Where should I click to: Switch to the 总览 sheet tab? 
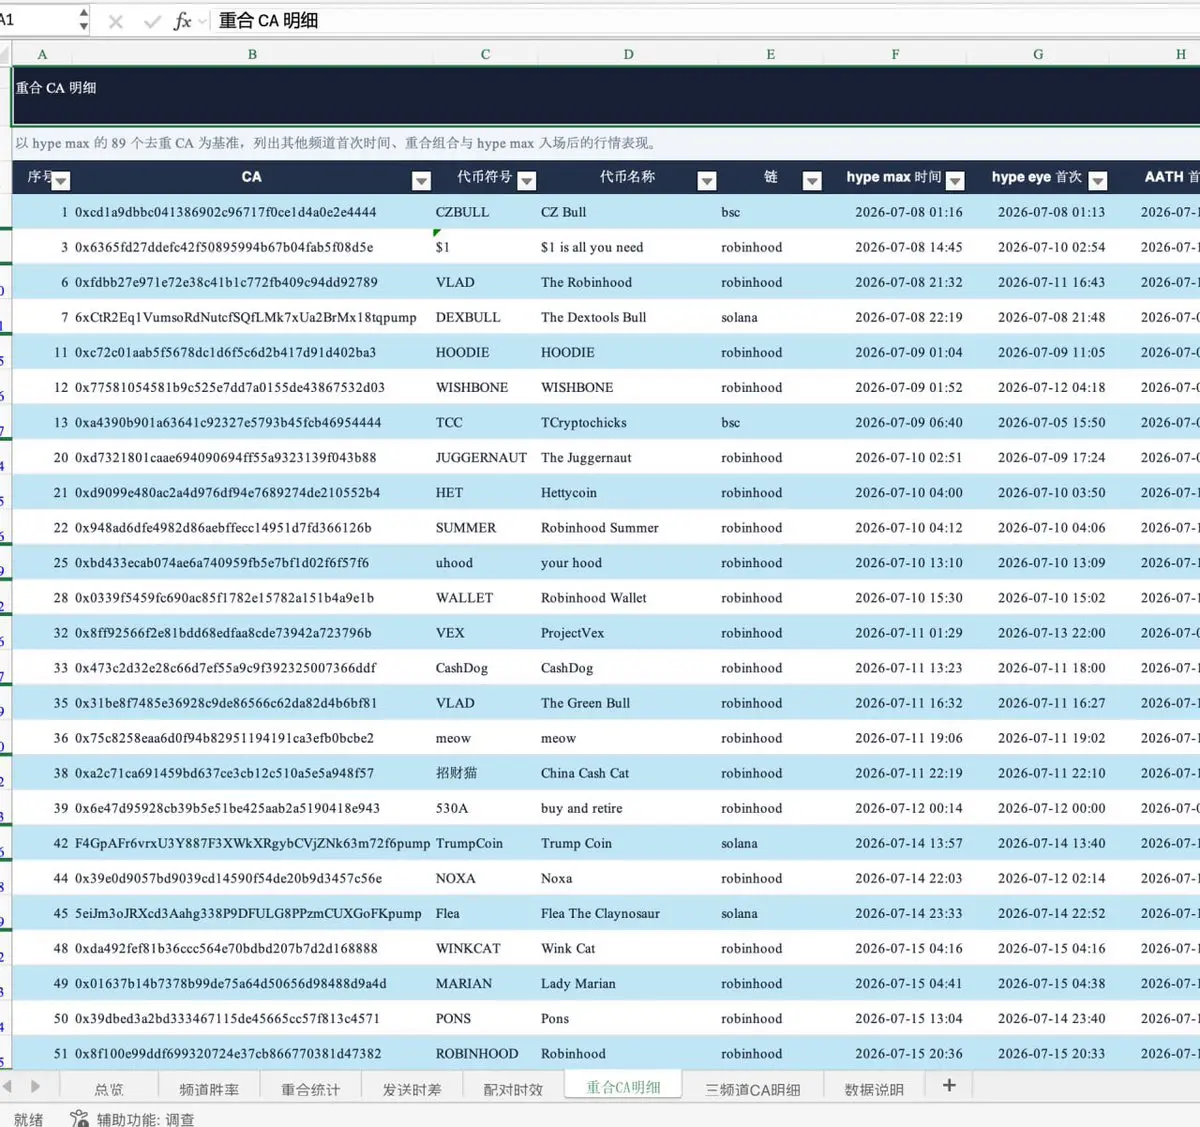pyautogui.click(x=109, y=1089)
